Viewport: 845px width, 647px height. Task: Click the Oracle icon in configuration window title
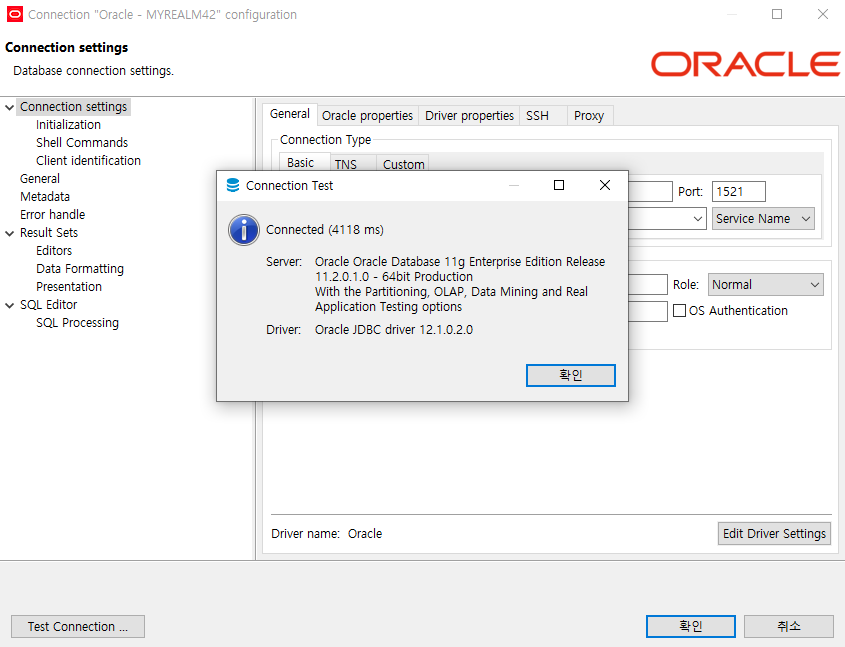[x=15, y=14]
